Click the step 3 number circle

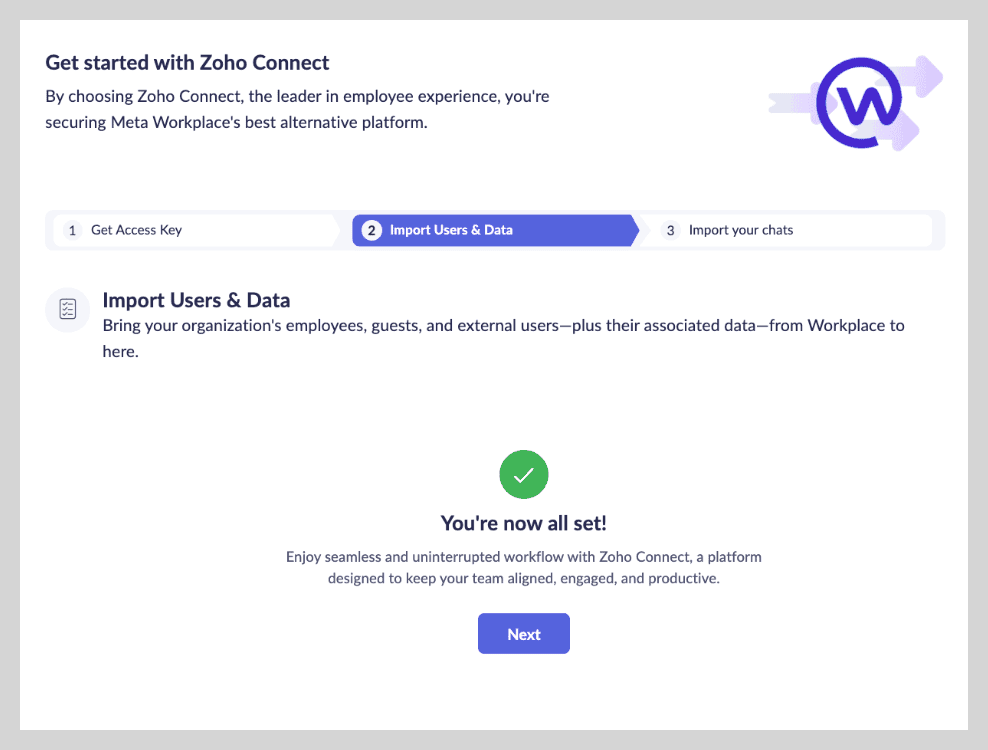pyautogui.click(x=670, y=230)
